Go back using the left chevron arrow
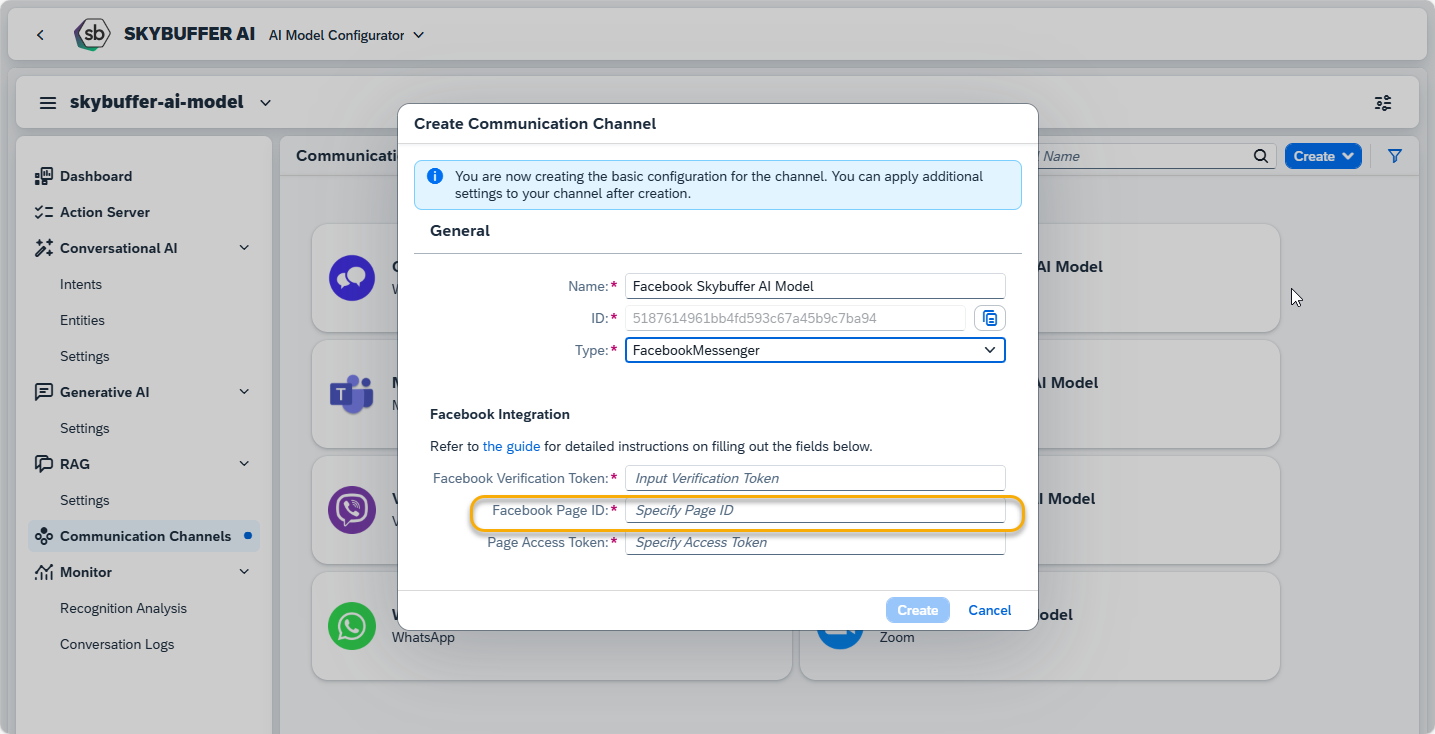 [40, 35]
